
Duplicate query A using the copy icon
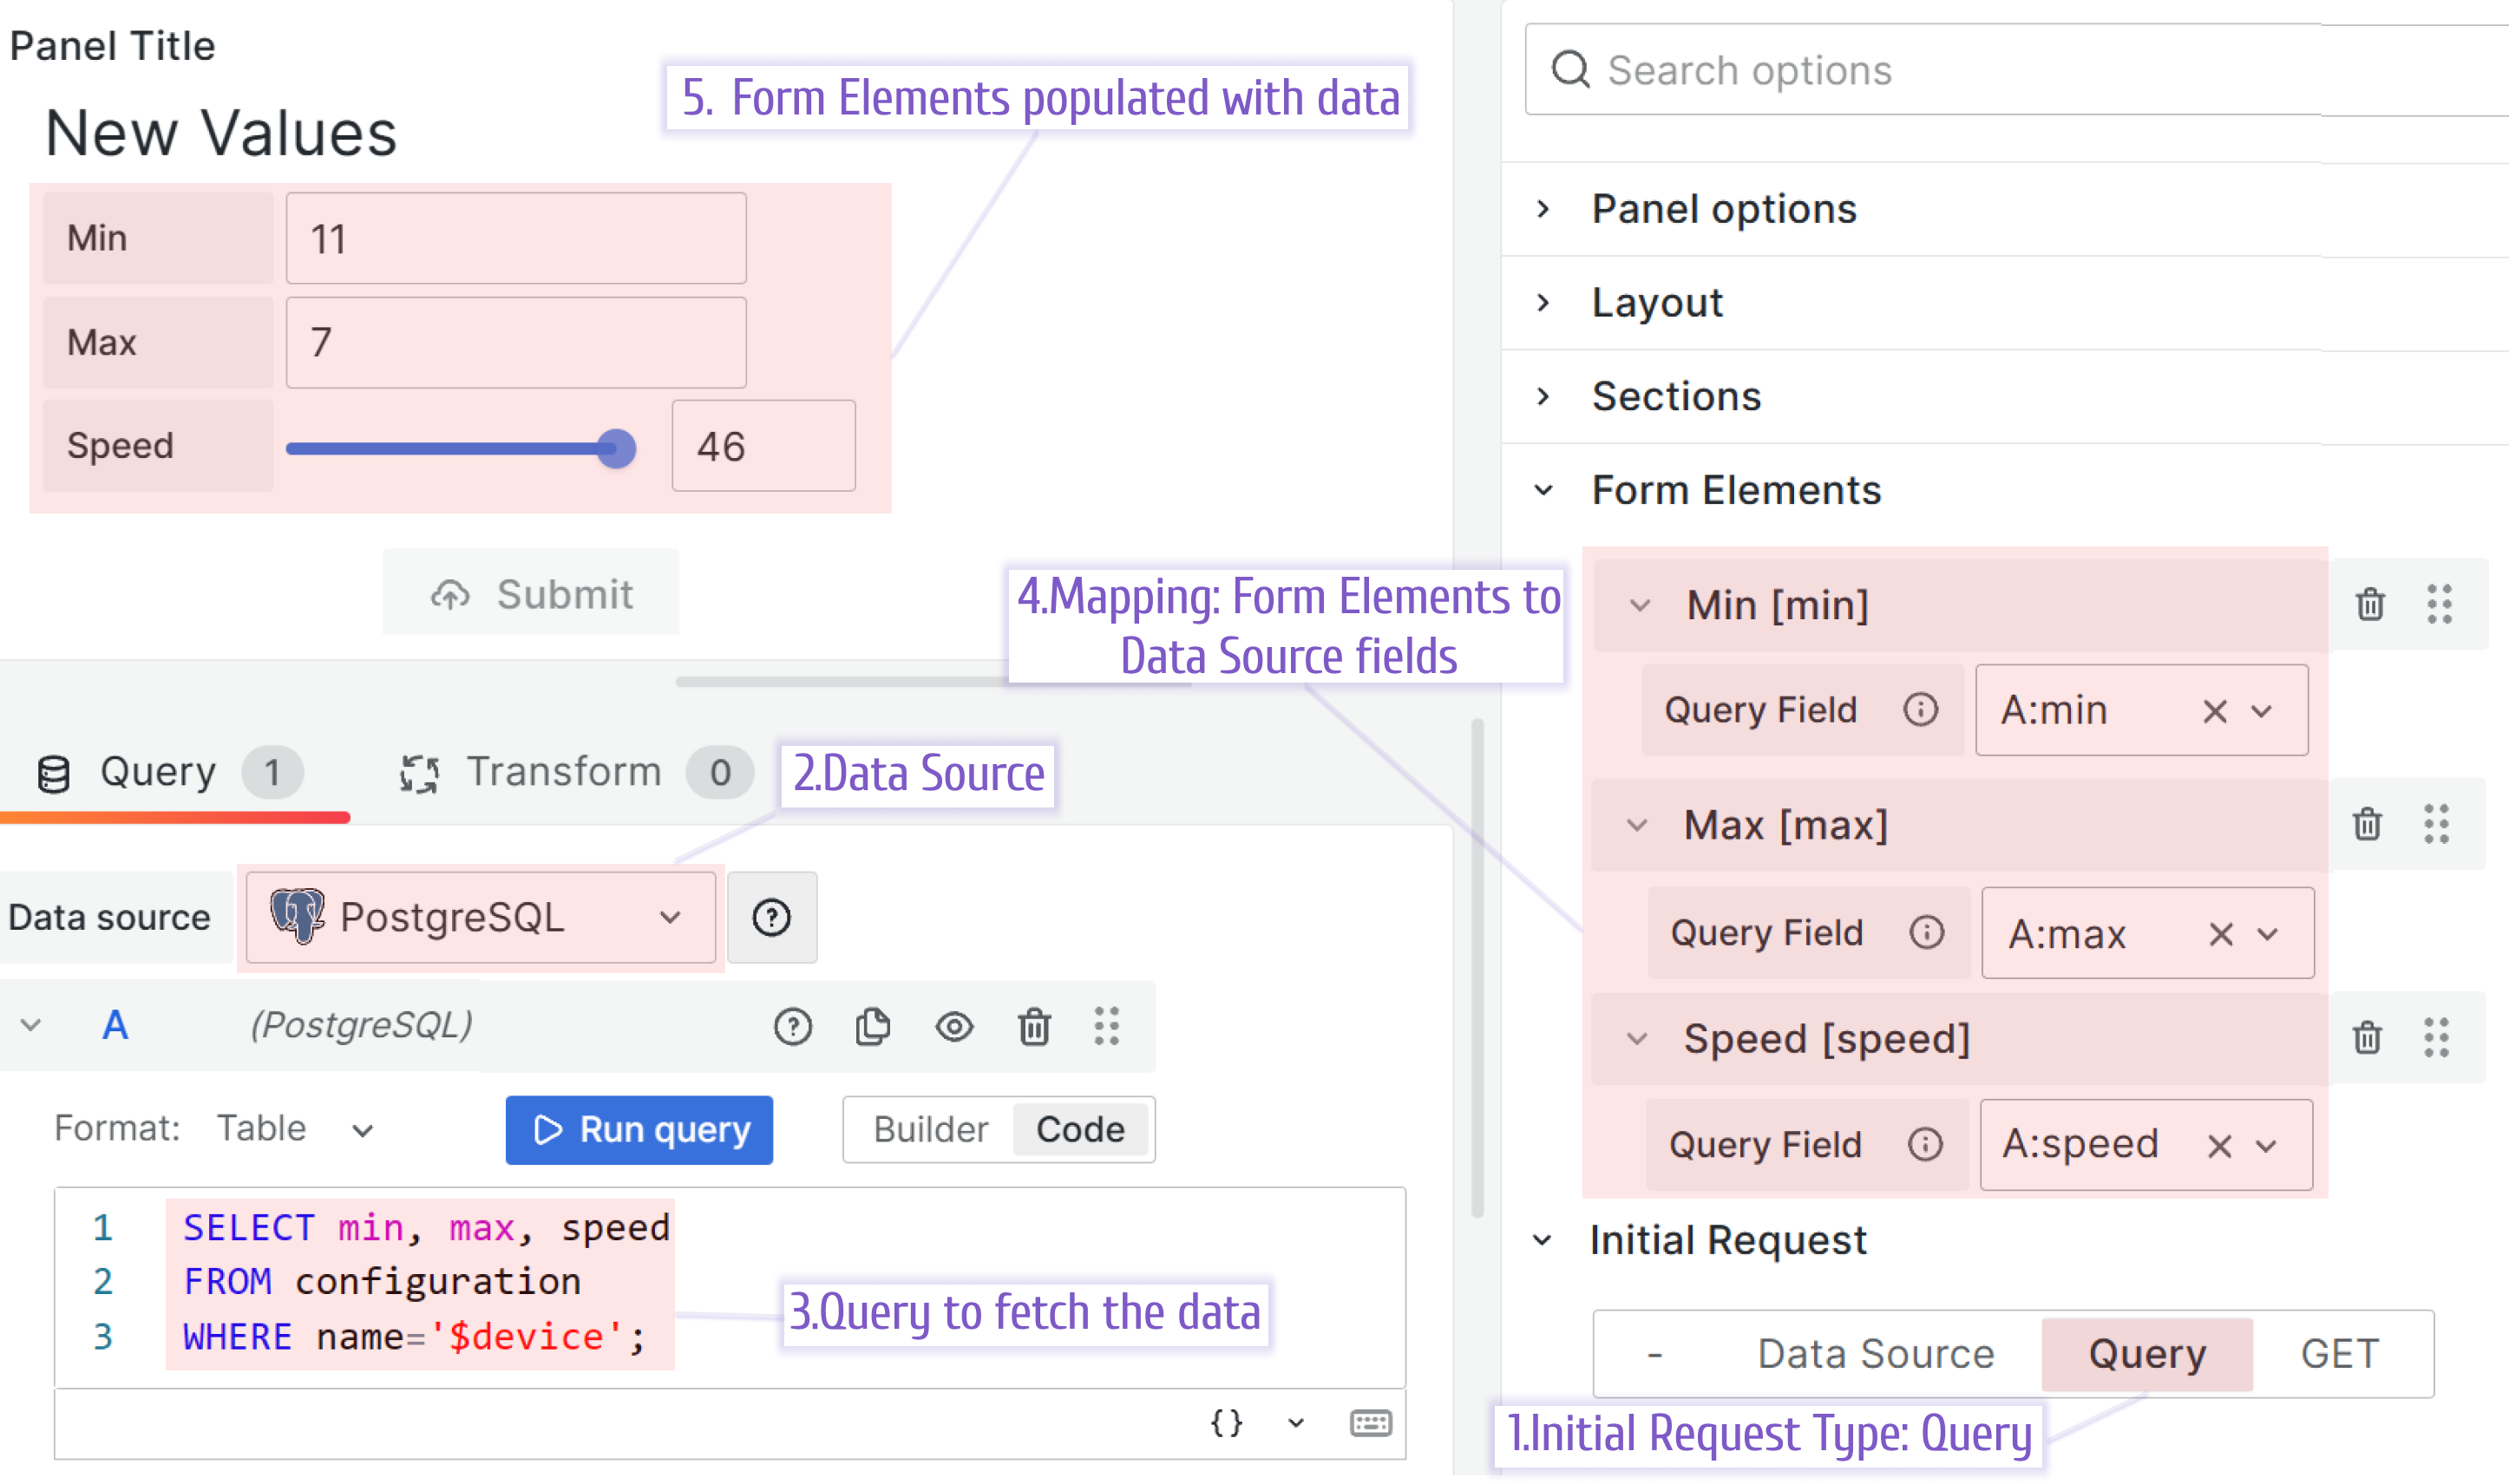tap(873, 1026)
